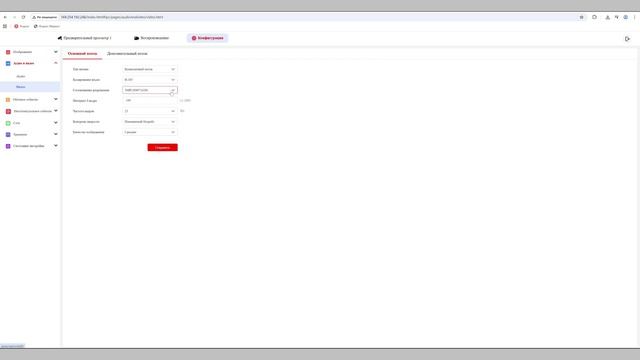Open the stream type dropdown
Screen dimensions: 640x360
click(150, 69)
